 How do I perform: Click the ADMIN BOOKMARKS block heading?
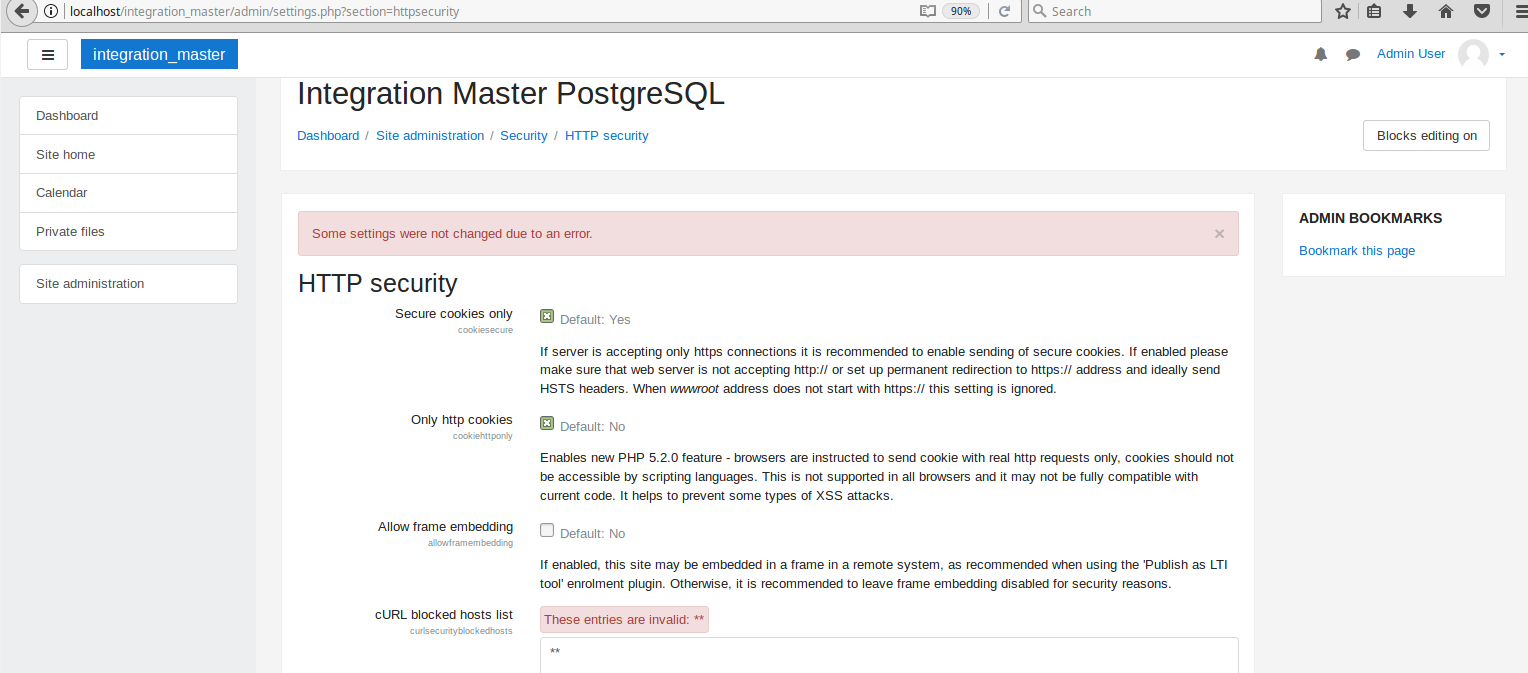click(x=1370, y=218)
